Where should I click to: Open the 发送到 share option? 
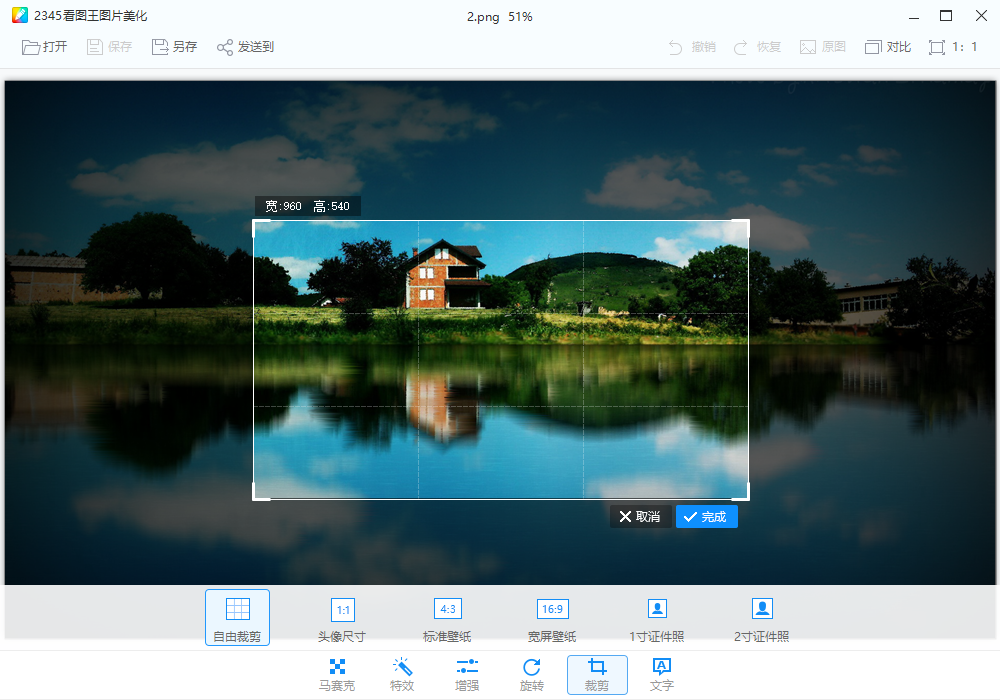[x=245, y=47]
